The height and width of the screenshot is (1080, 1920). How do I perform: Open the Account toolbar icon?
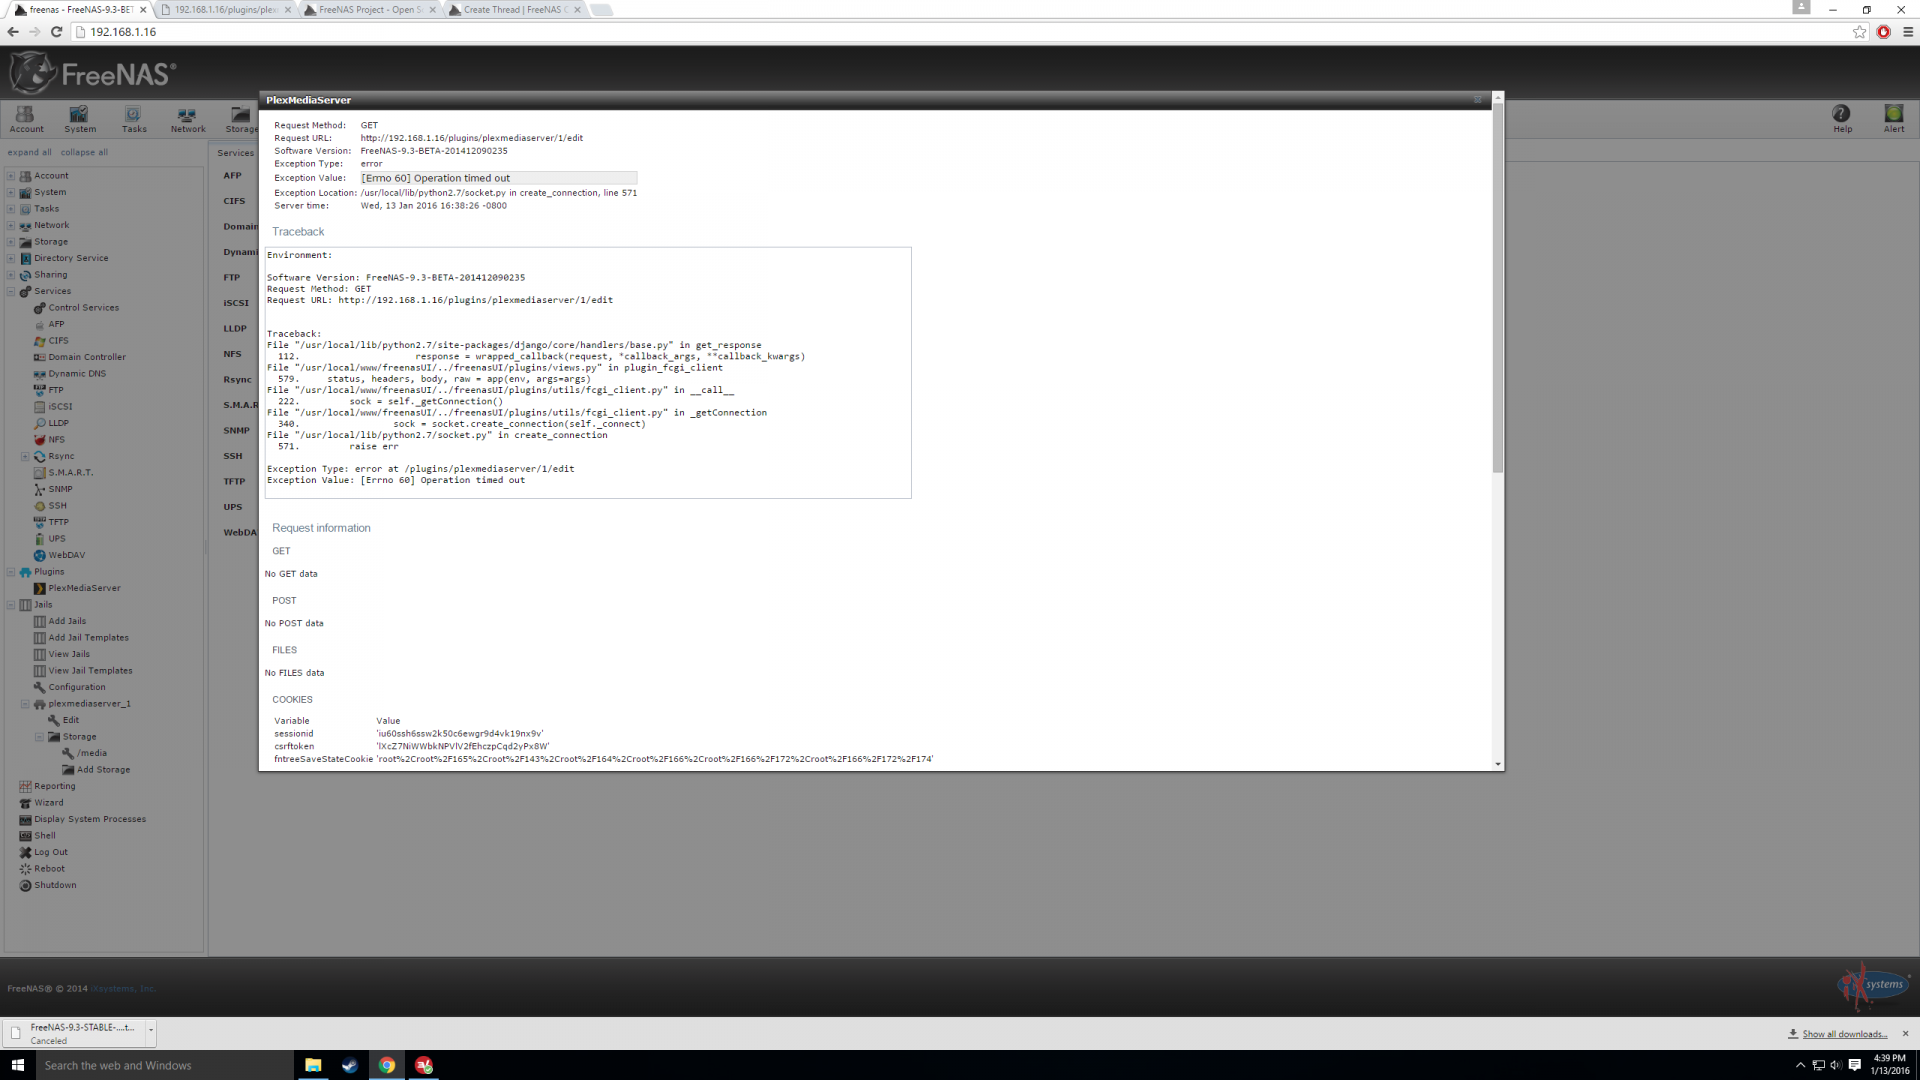click(x=26, y=119)
